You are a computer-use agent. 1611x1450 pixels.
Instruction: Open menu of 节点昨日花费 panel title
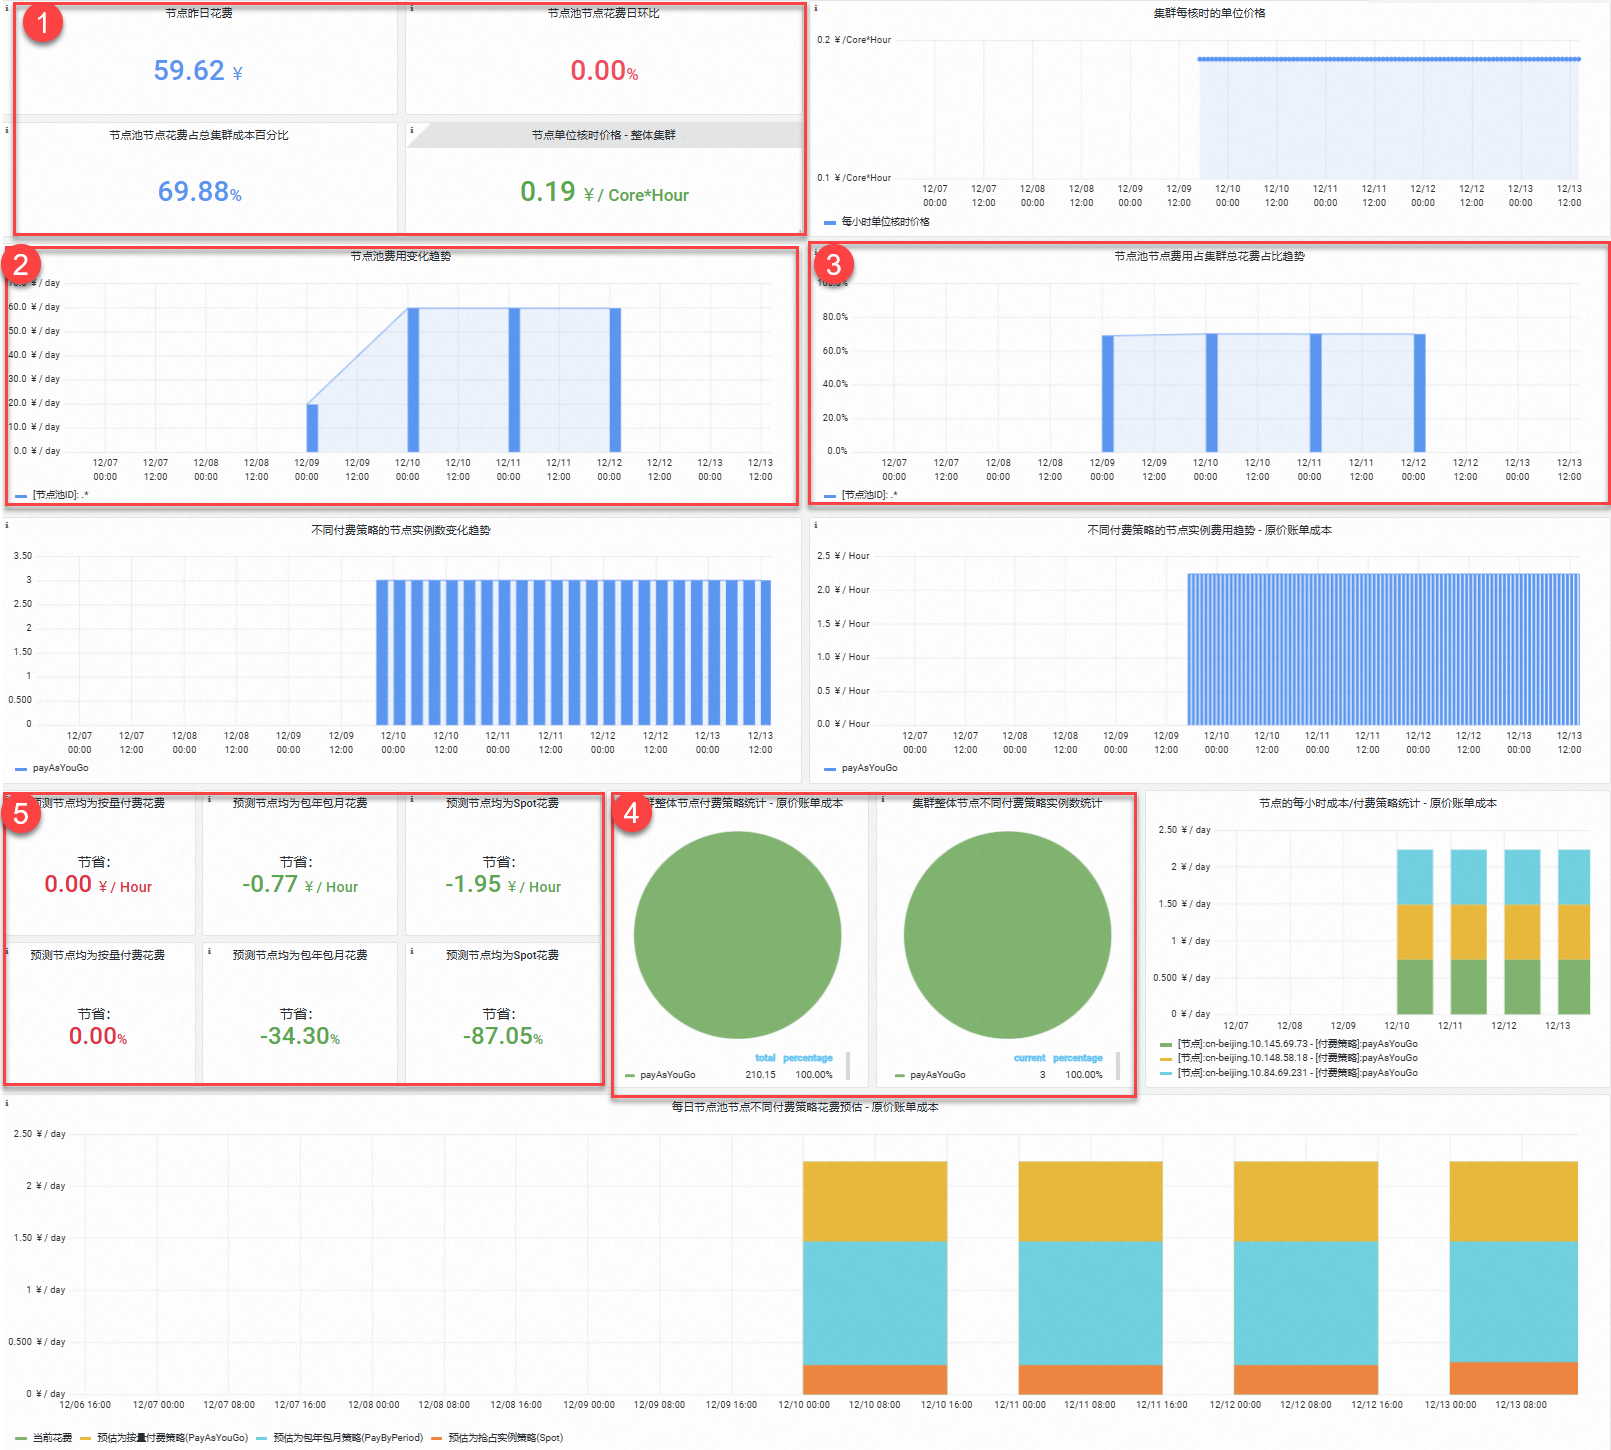point(199,13)
